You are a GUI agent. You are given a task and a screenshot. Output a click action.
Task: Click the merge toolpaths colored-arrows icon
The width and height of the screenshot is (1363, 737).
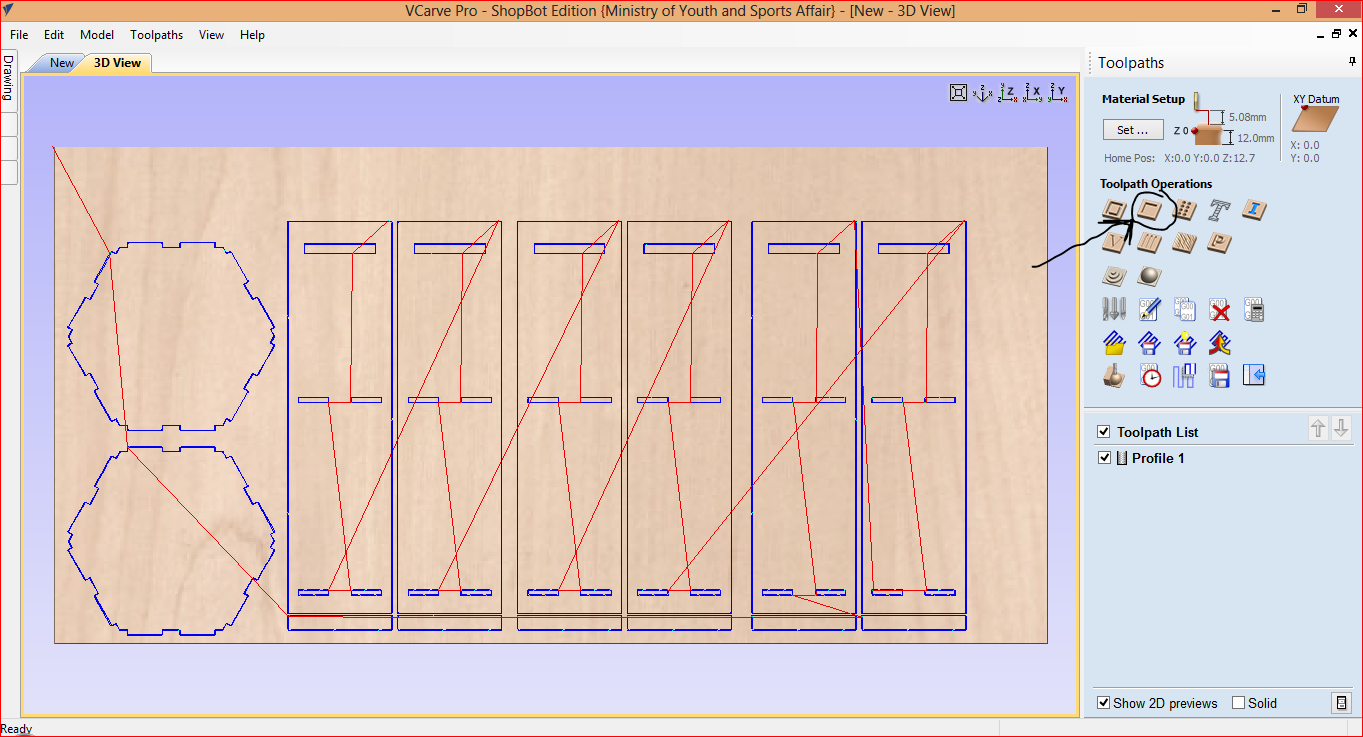pyautogui.click(x=1220, y=343)
